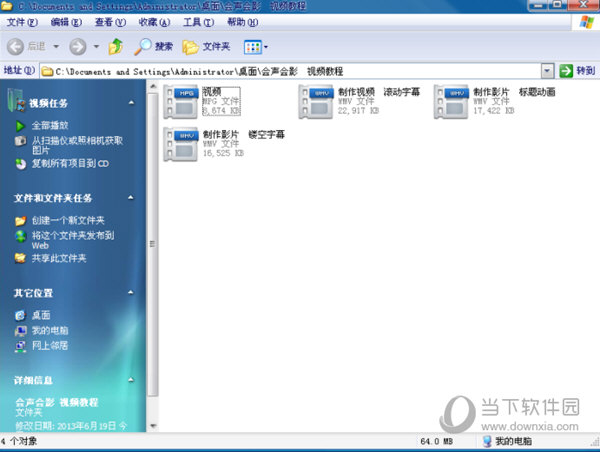This screenshot has width=600, height=452.
Task: Collapse the 文件和文件夹任务 section
Action: 131,197
